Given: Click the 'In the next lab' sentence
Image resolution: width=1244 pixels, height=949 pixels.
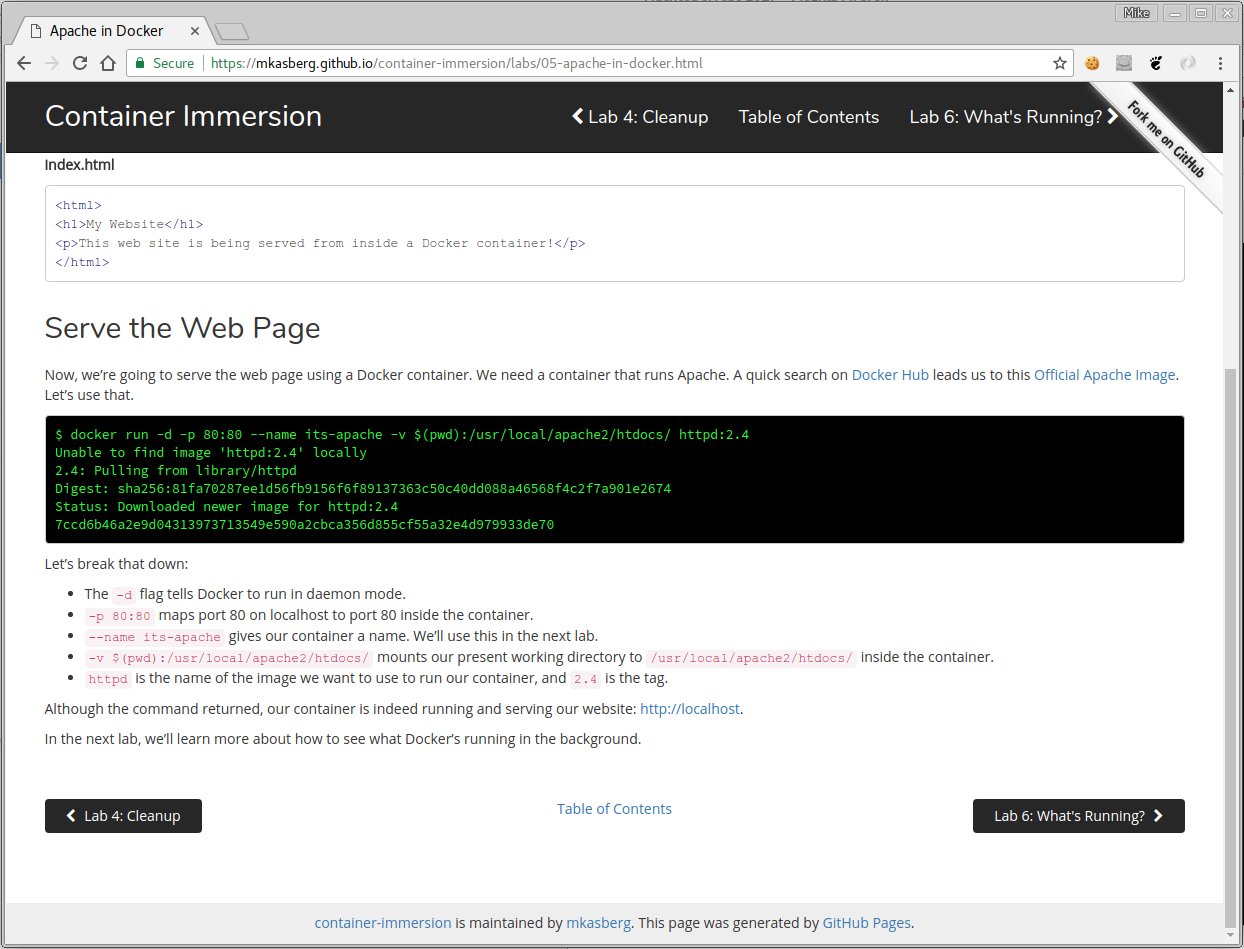Looking at the screenshot, I should point(343,740).
